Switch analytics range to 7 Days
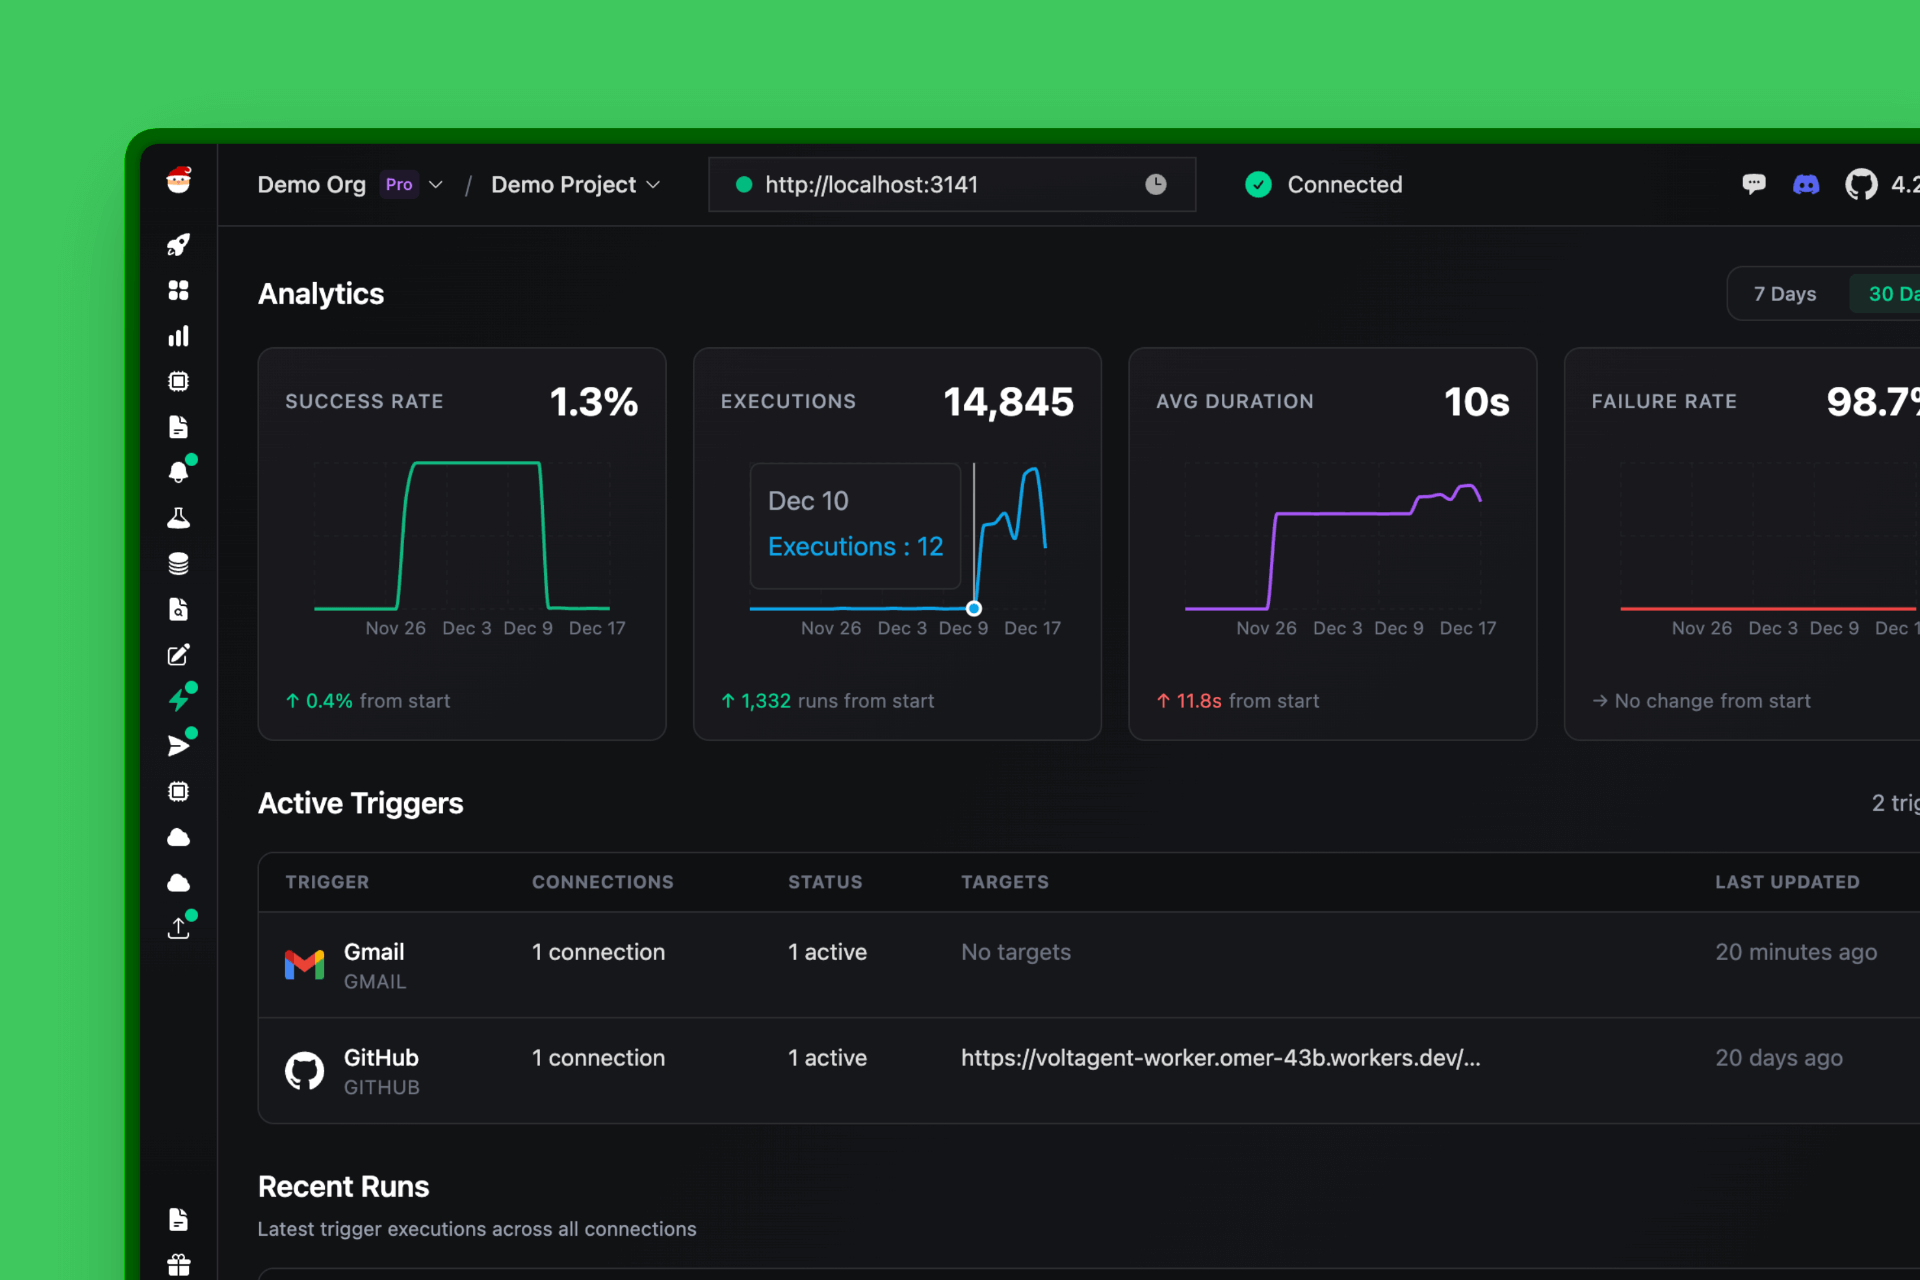 [1784, 293]
